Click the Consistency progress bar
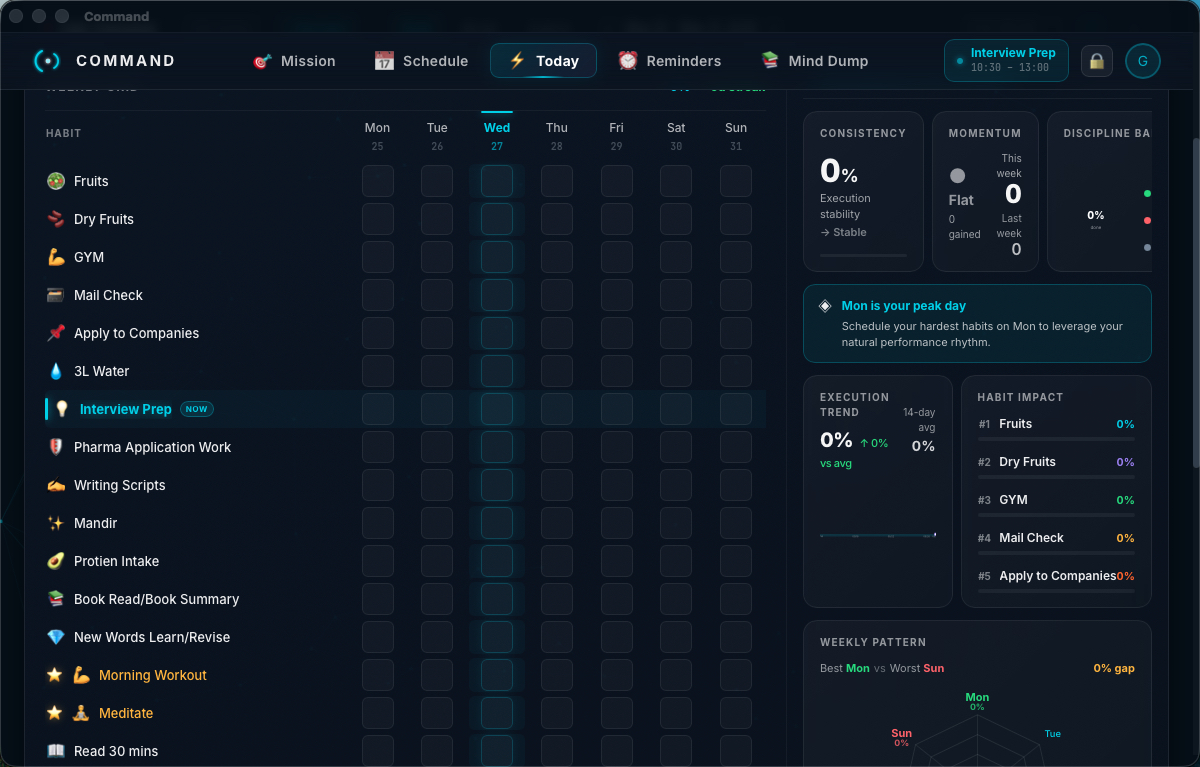This screenshot has height=767, width=1200. point(864,255)
